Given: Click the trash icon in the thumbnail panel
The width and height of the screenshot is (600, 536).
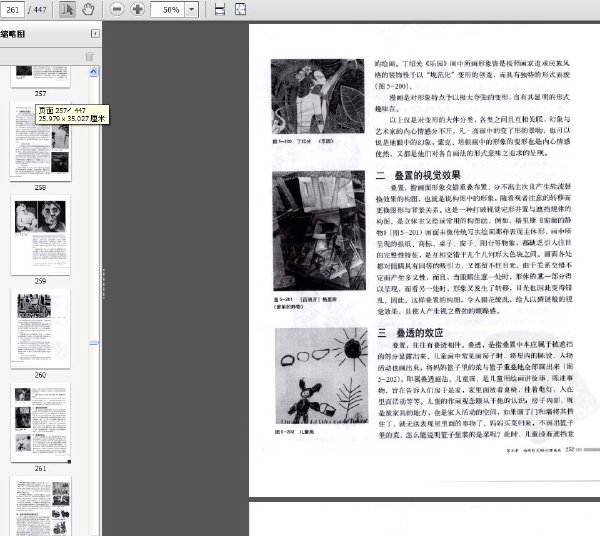Looking at the screenshot, I should [x=90, y=57].
